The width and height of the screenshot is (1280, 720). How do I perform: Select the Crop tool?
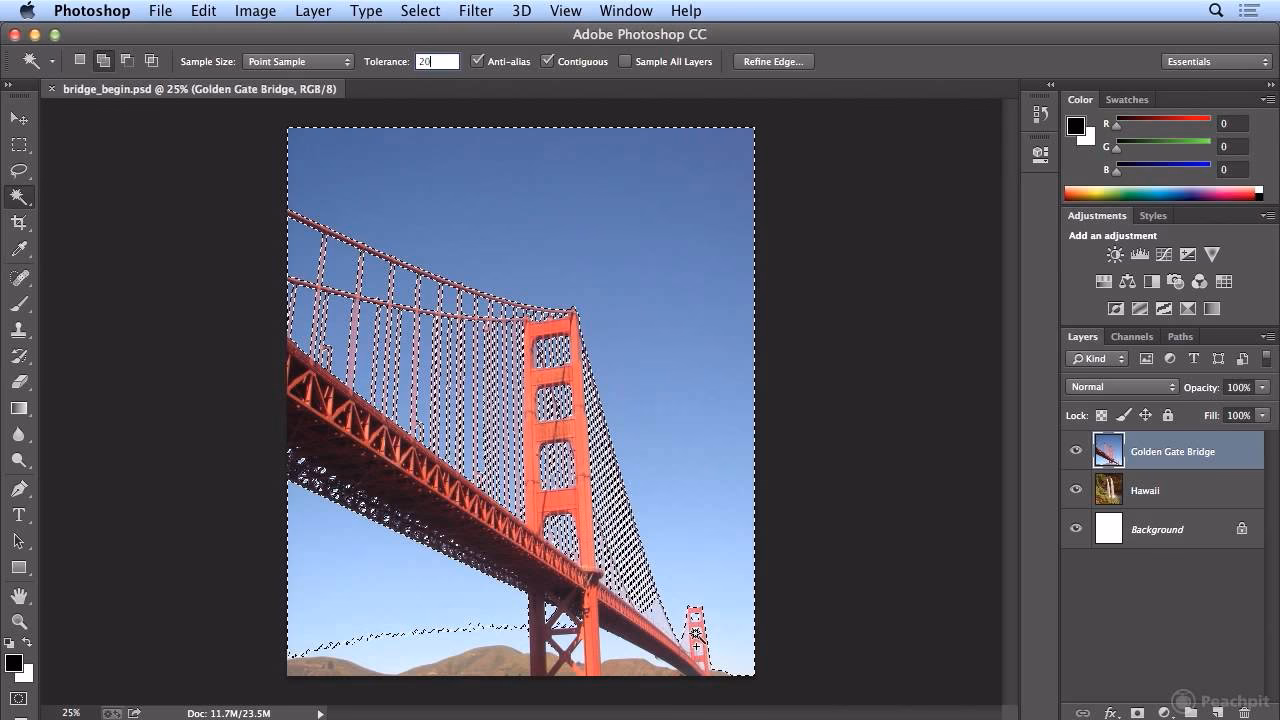[x=20, y=224]
